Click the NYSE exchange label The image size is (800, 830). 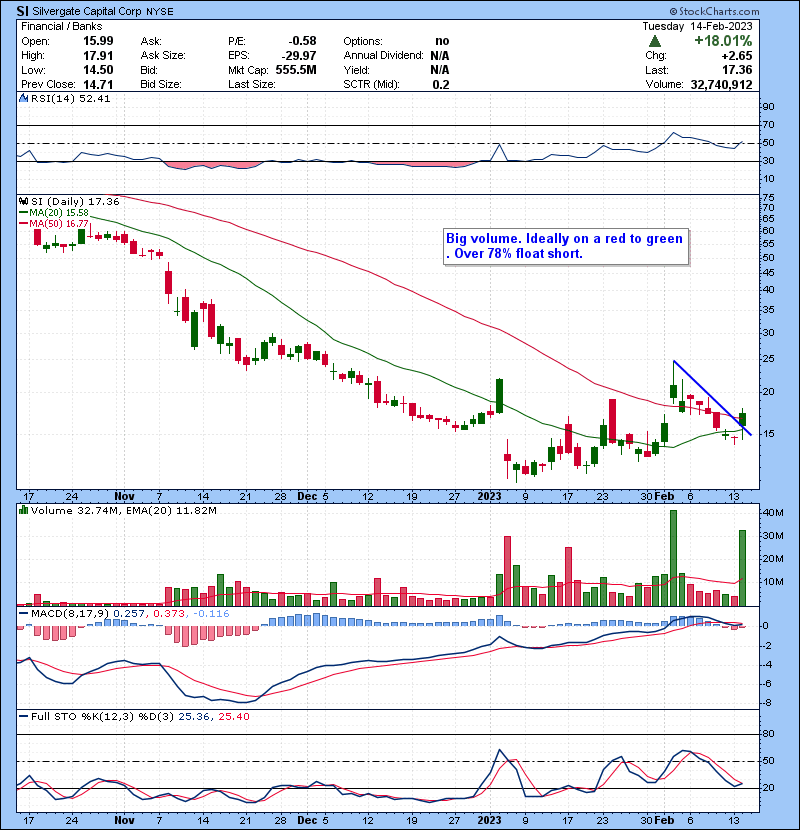pyautogui.click(x=159, y=11)
